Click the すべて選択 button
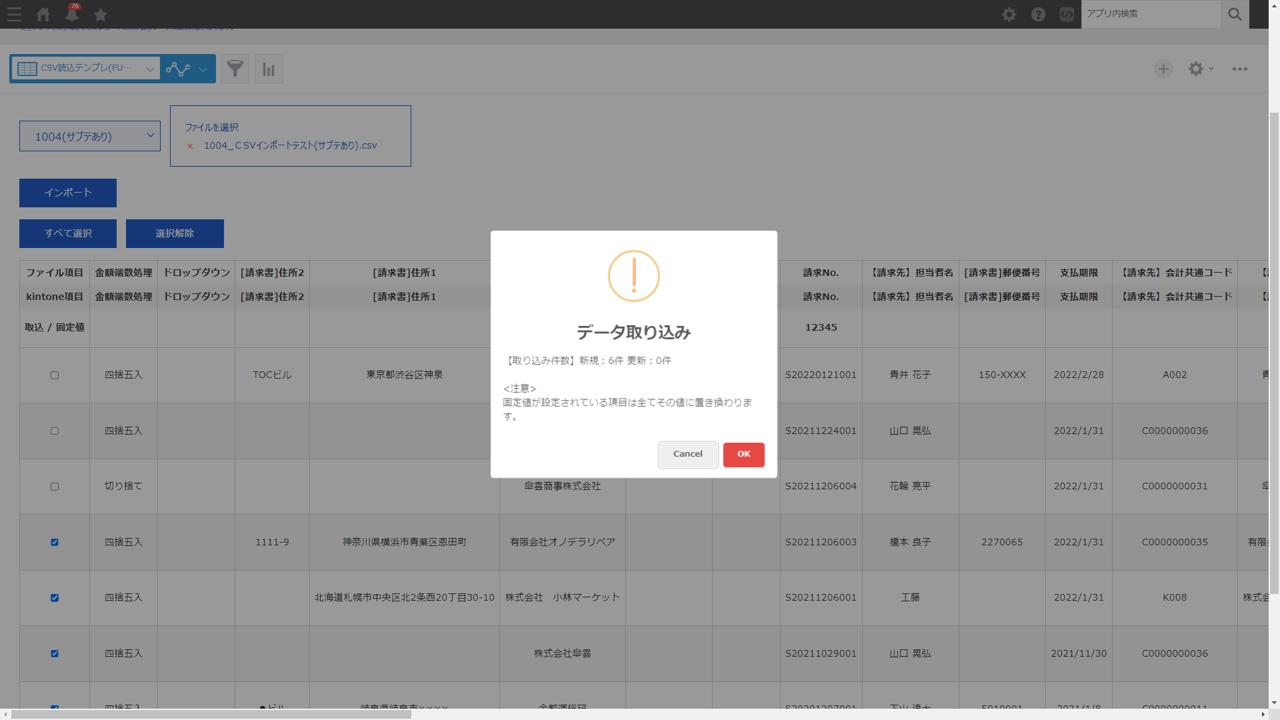The width and height of the screenshot is (1280, 720). [68, 233]
